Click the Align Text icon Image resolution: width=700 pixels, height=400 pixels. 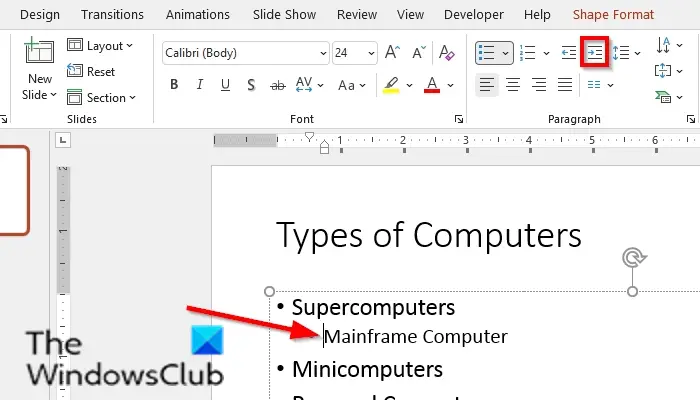coord(663,71)
